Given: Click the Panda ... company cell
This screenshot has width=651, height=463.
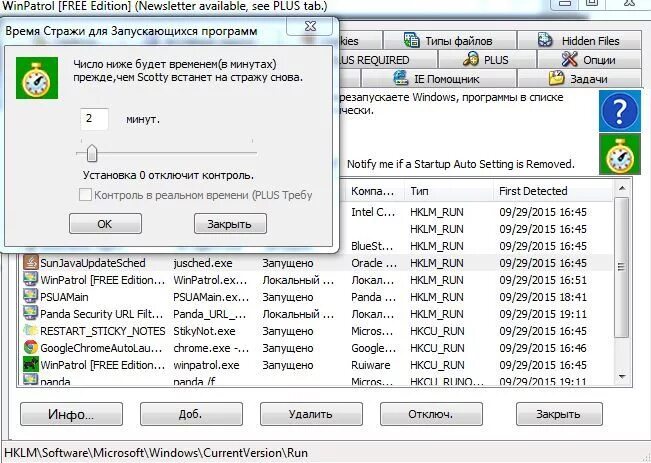Looking at the screenshot, I should [373, 297].
